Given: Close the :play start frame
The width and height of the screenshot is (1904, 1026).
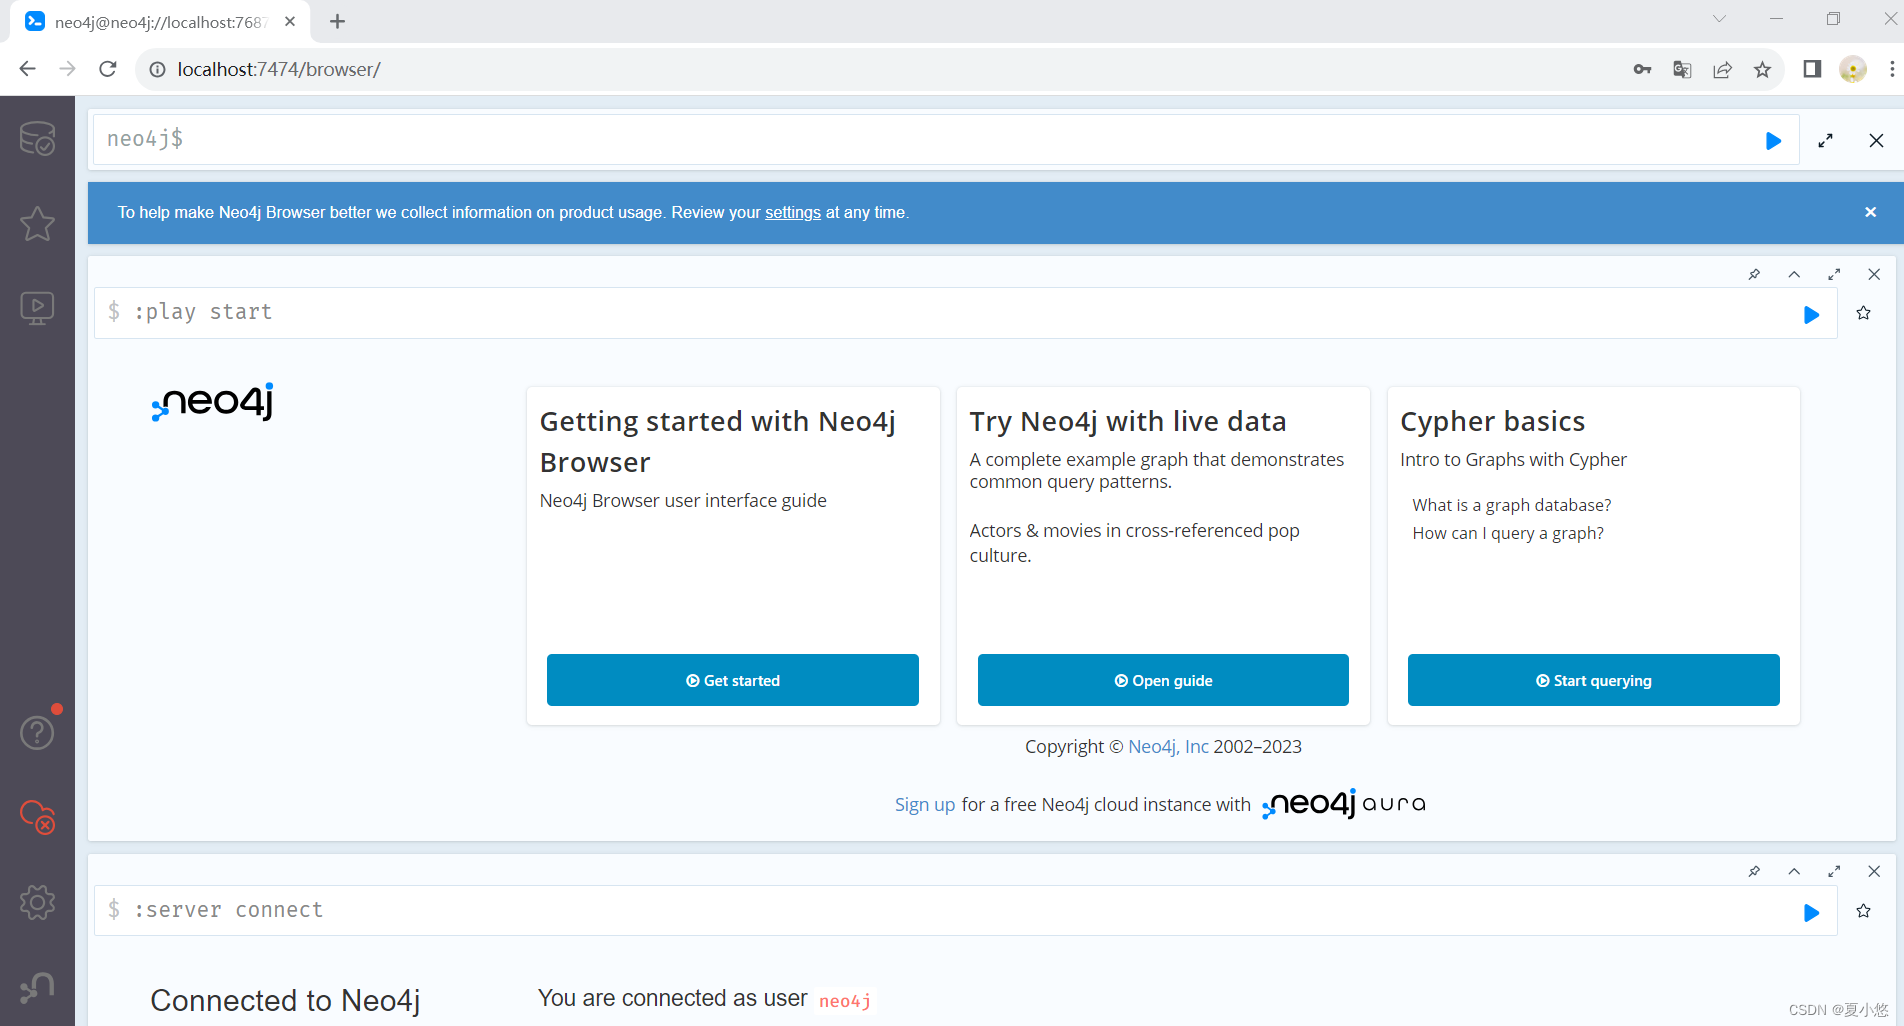Looking at the screenshot, I should pyautogui.click(x=1874, y=274).
